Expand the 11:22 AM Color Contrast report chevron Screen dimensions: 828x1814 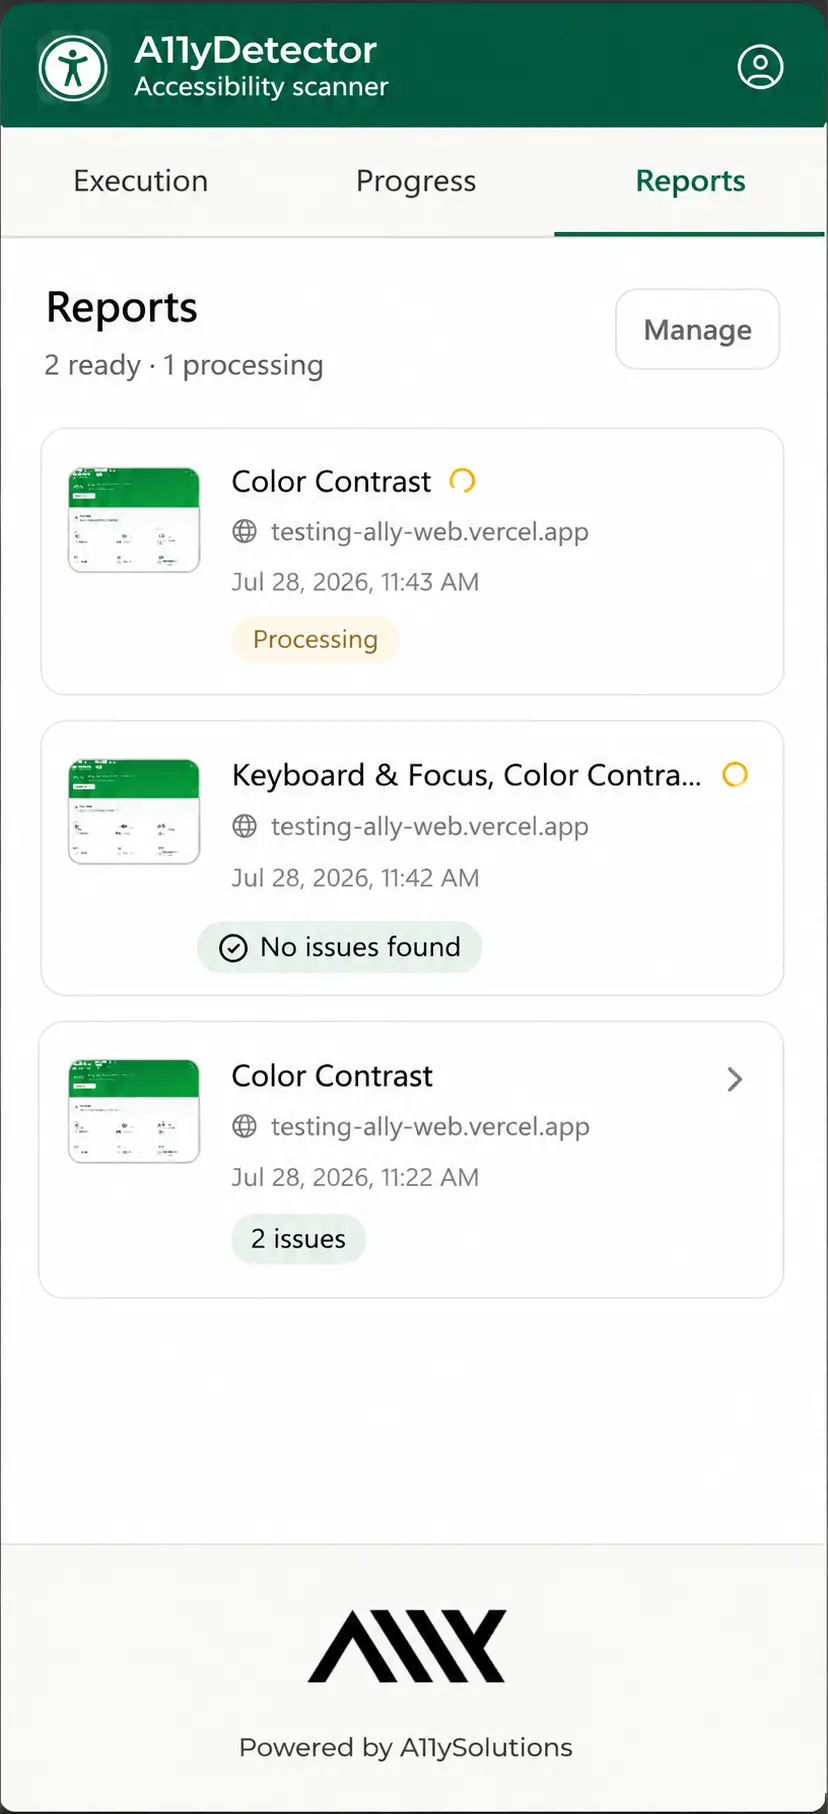click(x=735, y=1079)
